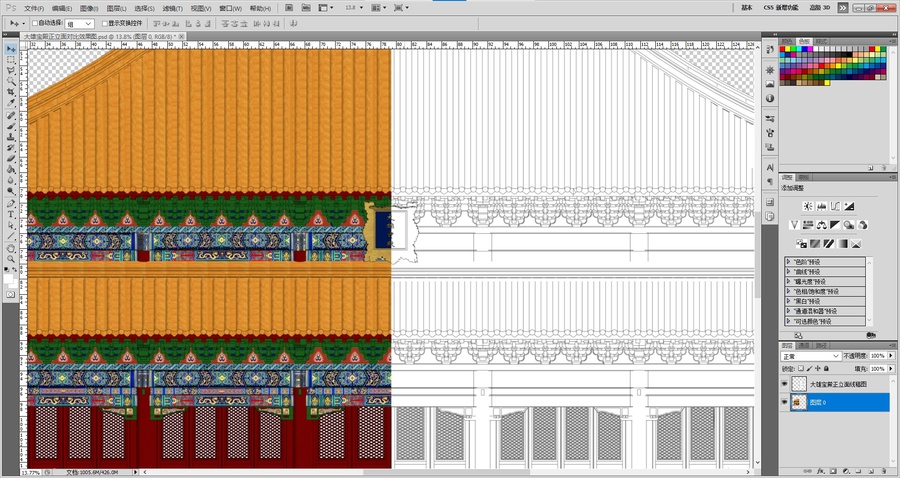Click the foreground color box
This screenshot has height=478, width=900.
9,279
